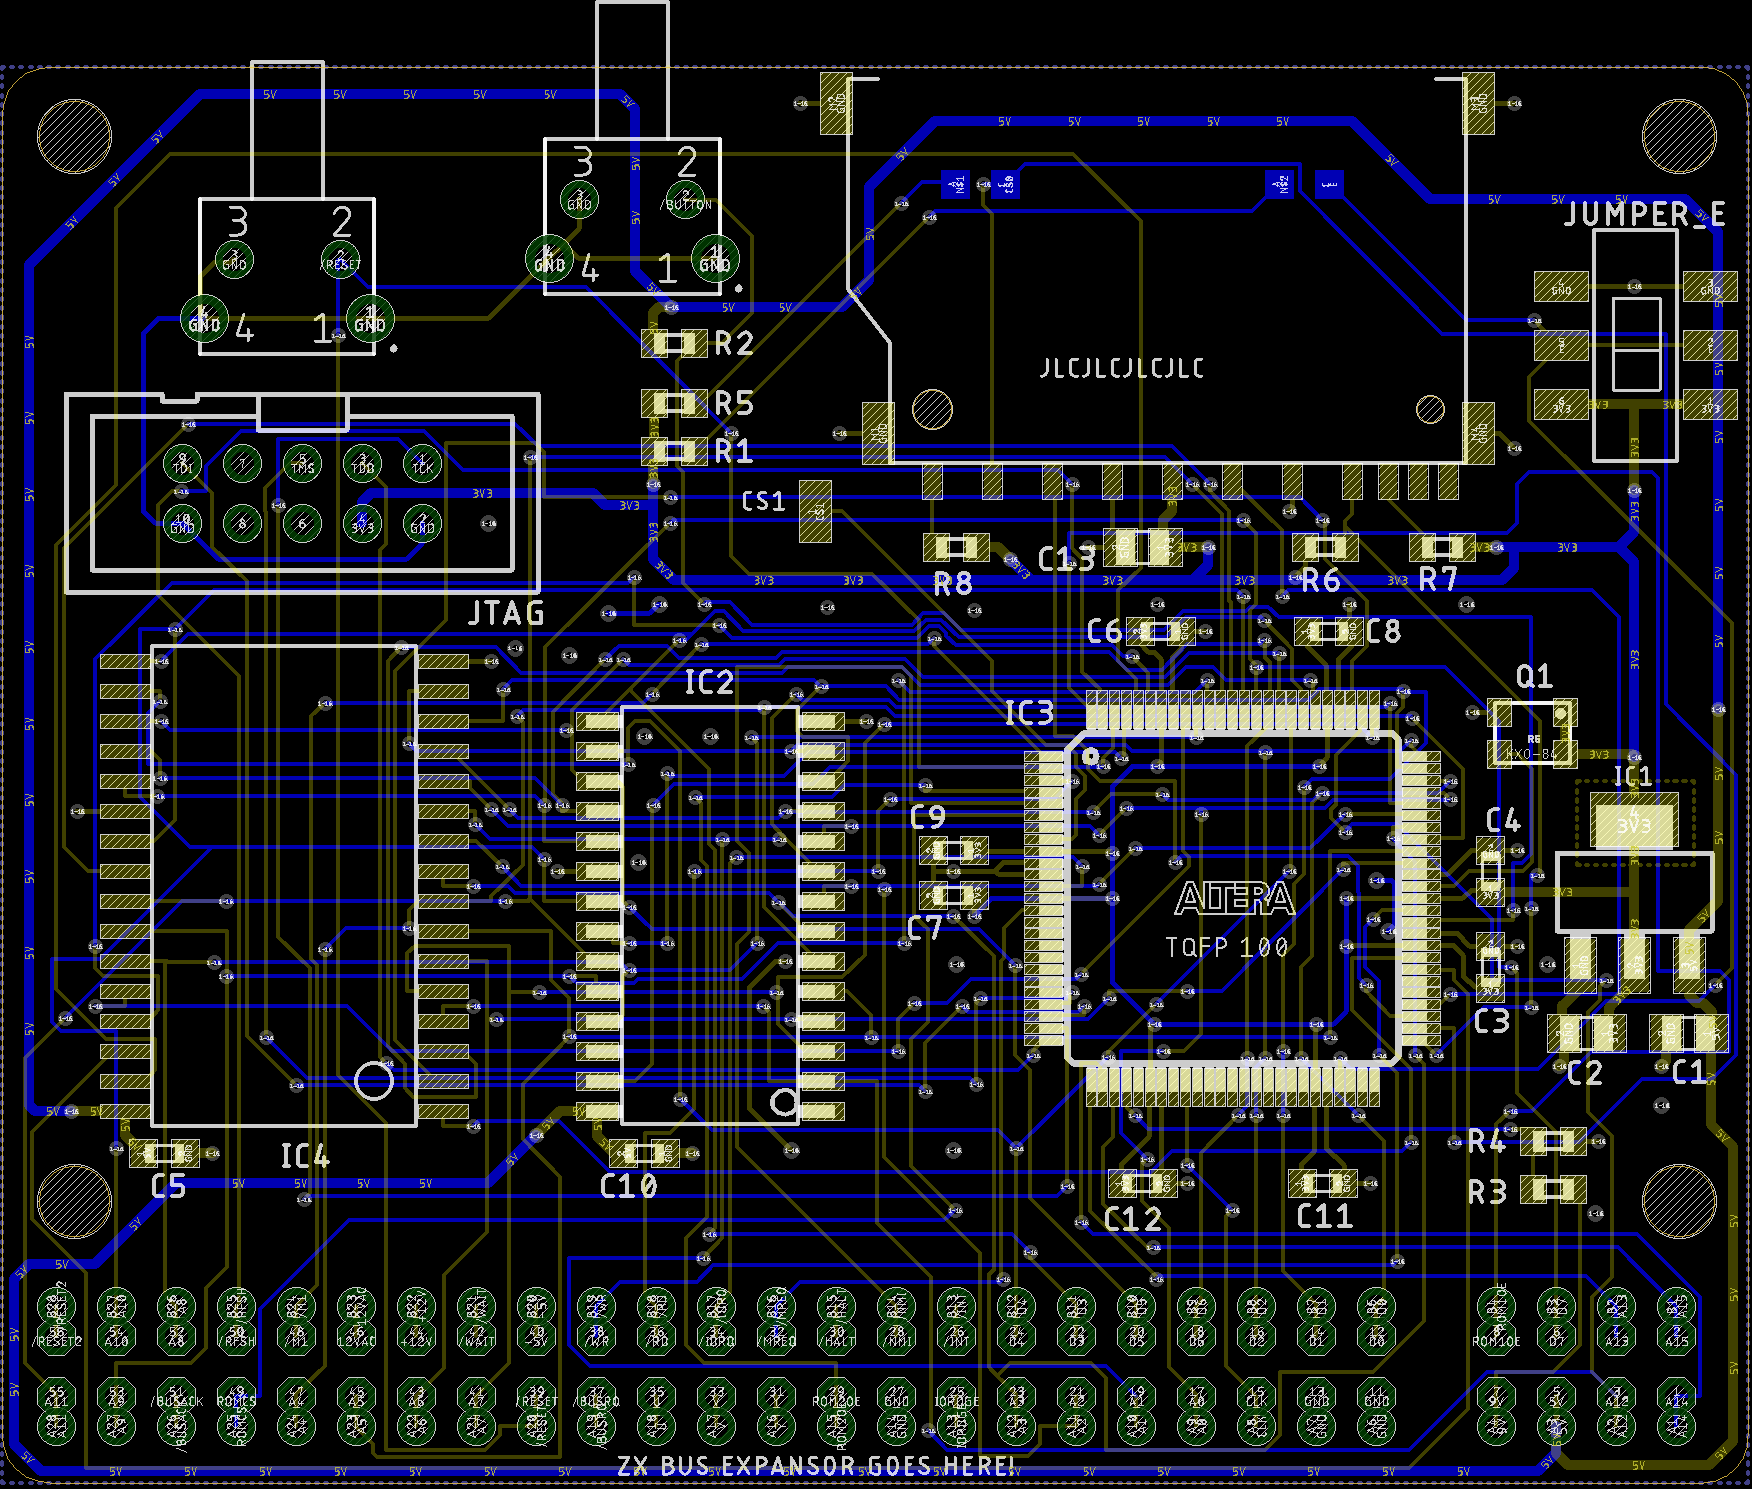
Task: Click the IC3 reference label
Action: point(1029,712)
